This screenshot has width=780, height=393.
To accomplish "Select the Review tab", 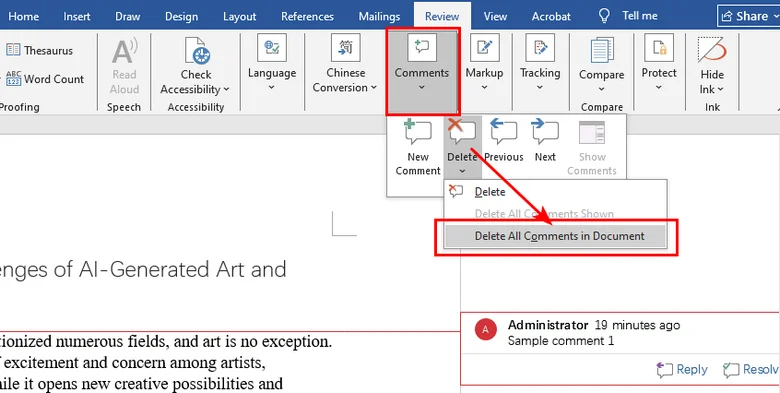I will point(442,16).
